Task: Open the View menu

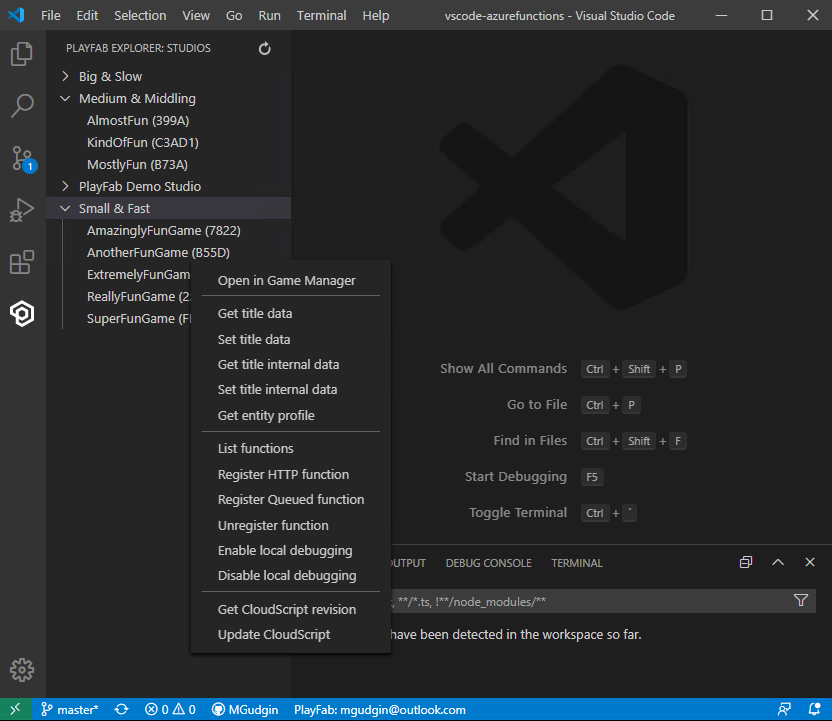Action: coord(196,15)
